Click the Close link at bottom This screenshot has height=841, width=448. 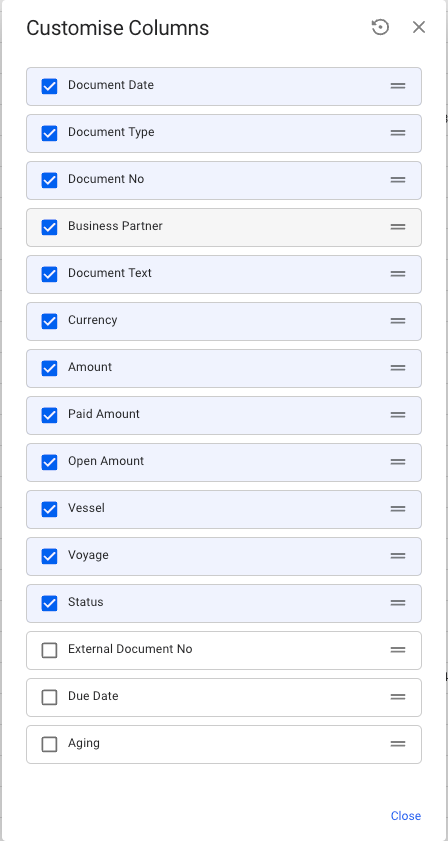tap(406, 816)
